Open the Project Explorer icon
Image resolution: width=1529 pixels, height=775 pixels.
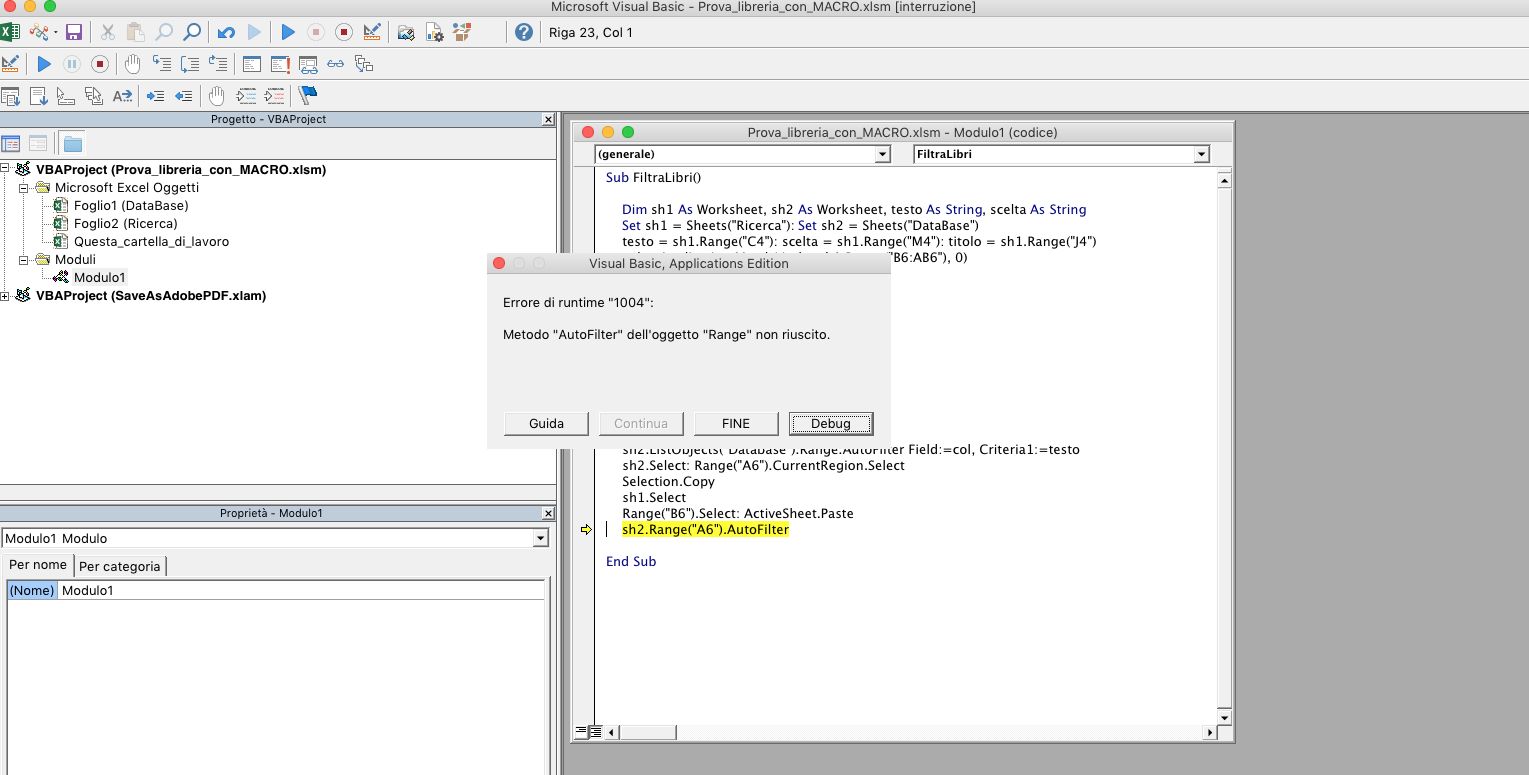tap(406, 32)
